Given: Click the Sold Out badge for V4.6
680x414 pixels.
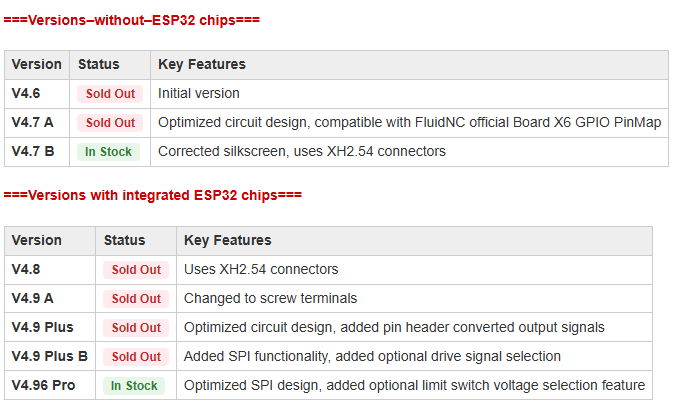Looking at the screenshot, I should pos(110,94).
